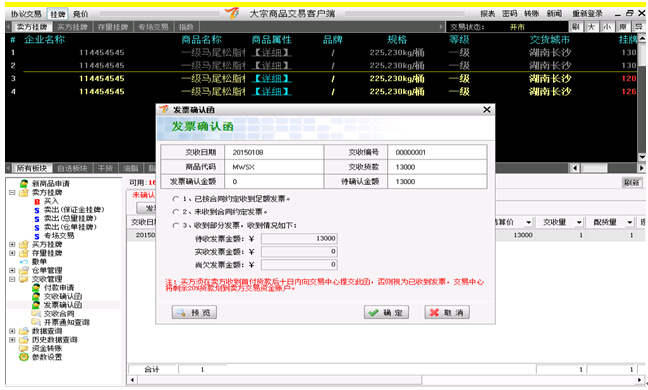This screenshot has width=648, height=390.
Task: Select option 1 已按合同约定收到足额发票
Action: (176, 199)
